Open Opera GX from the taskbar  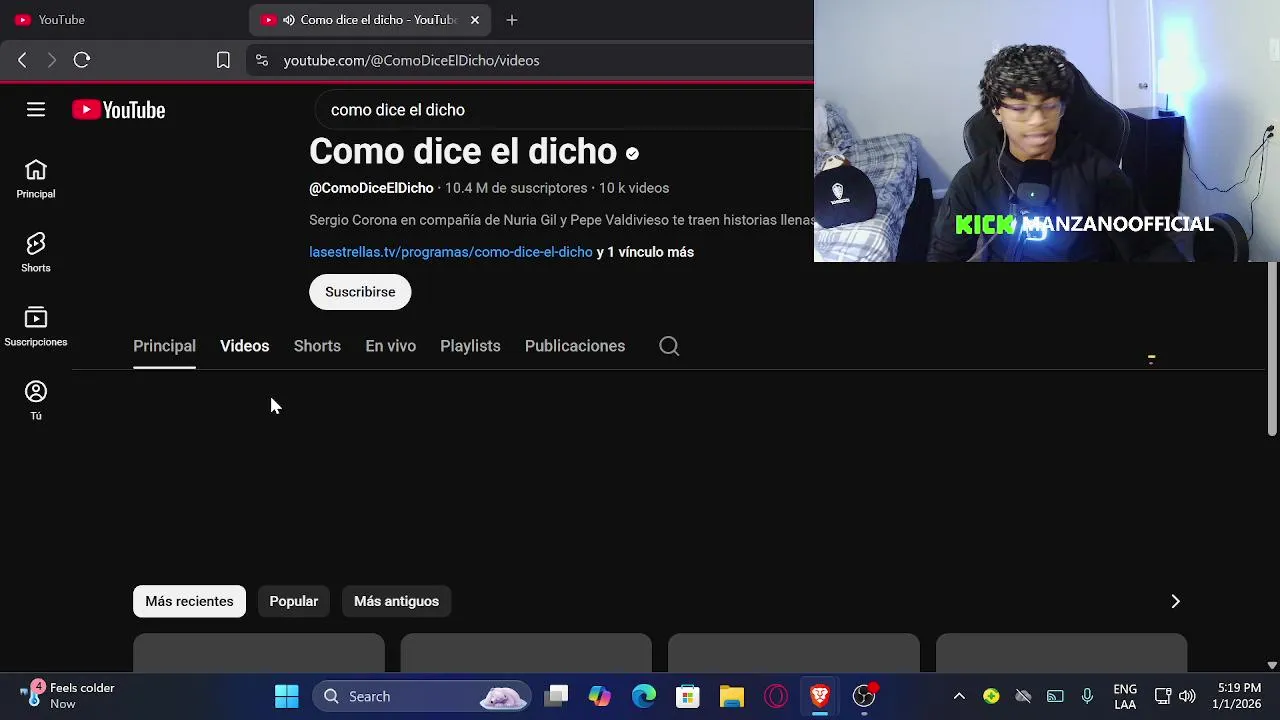(x=776, y=696)
